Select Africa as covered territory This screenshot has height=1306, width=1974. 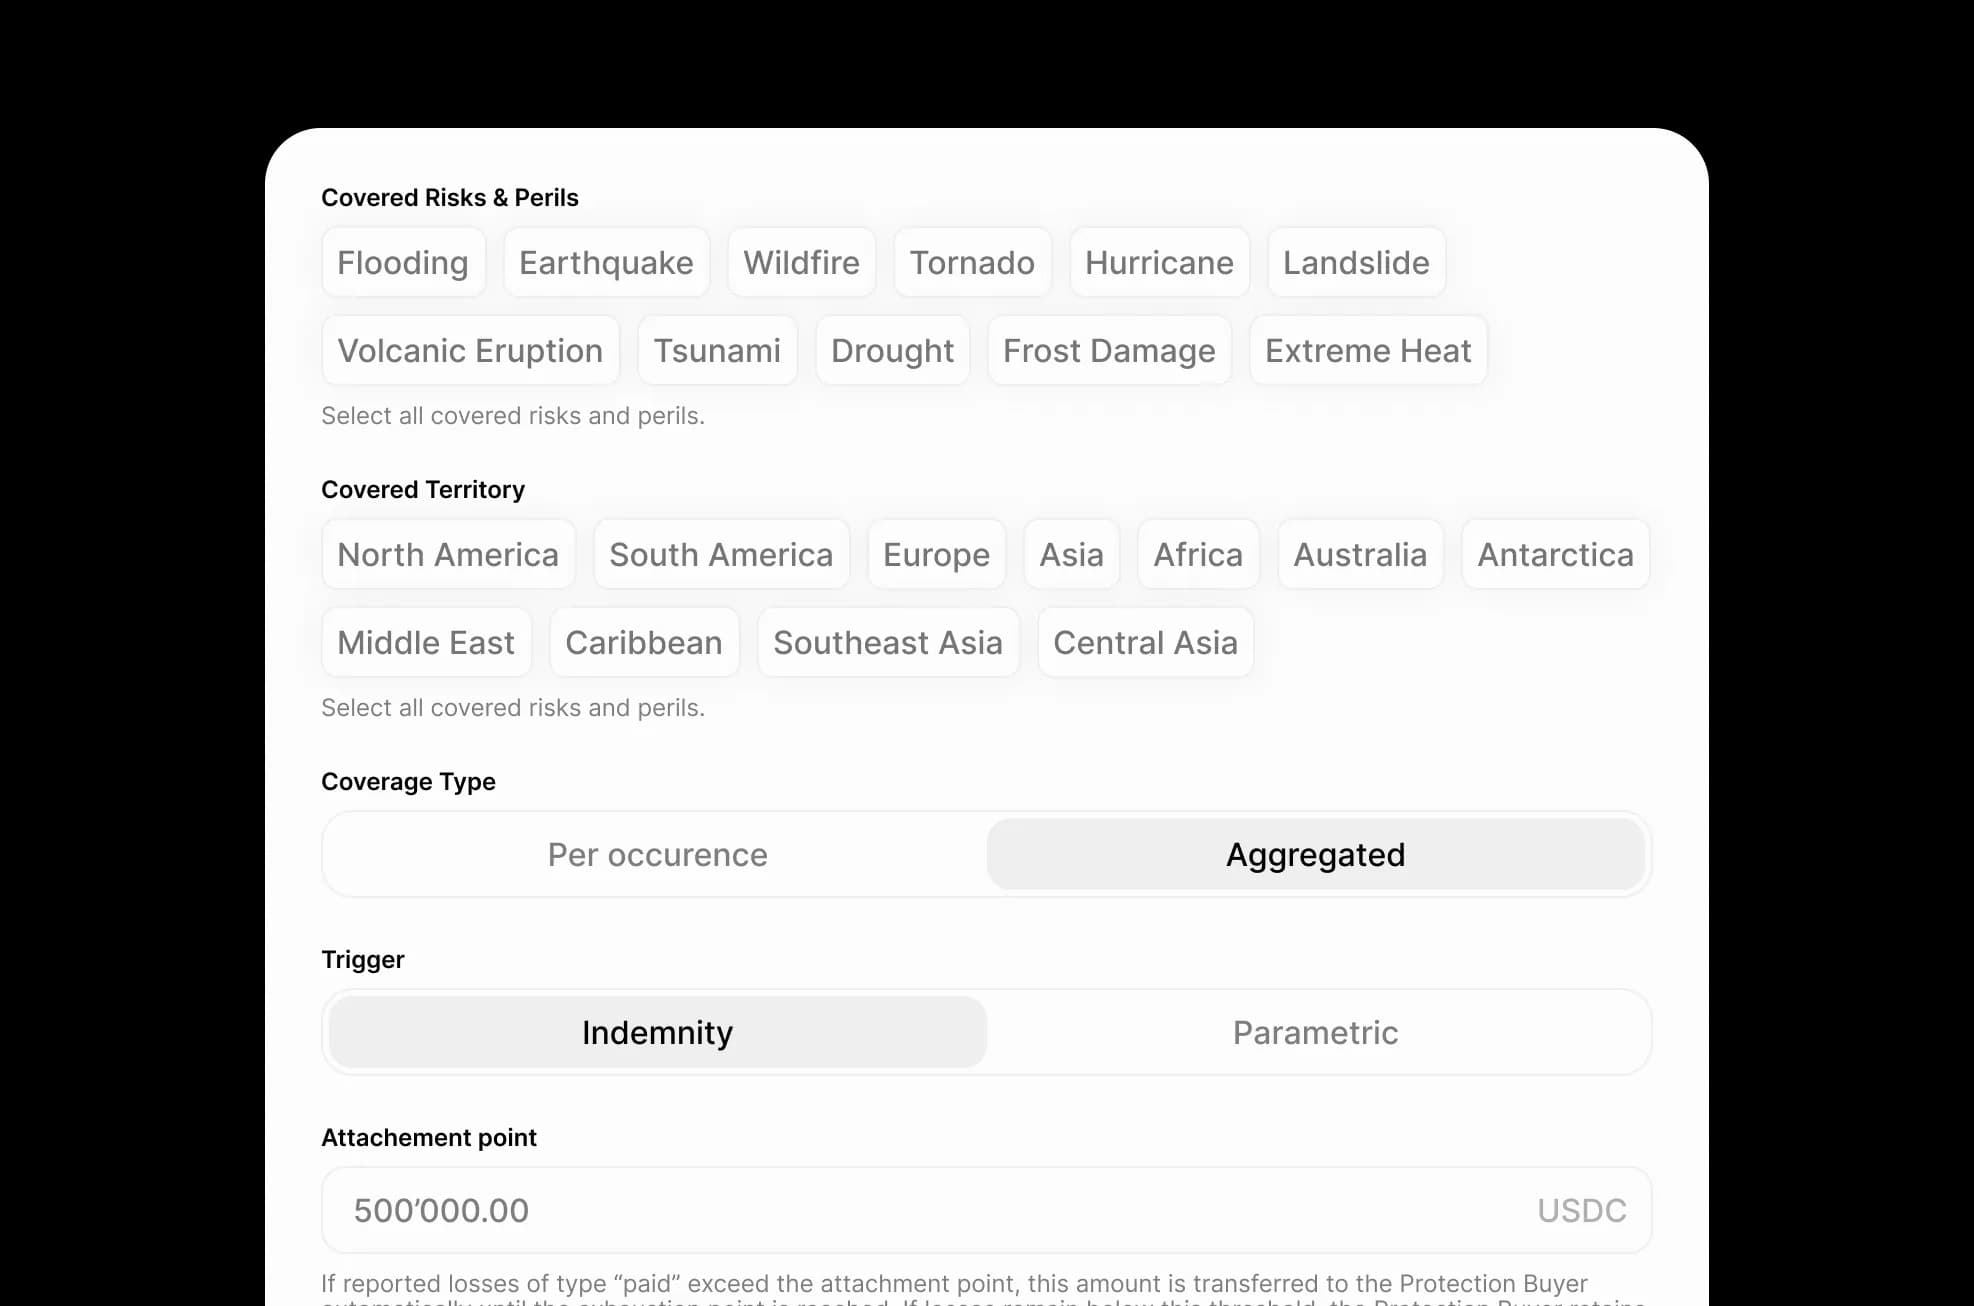point(1198,554)
